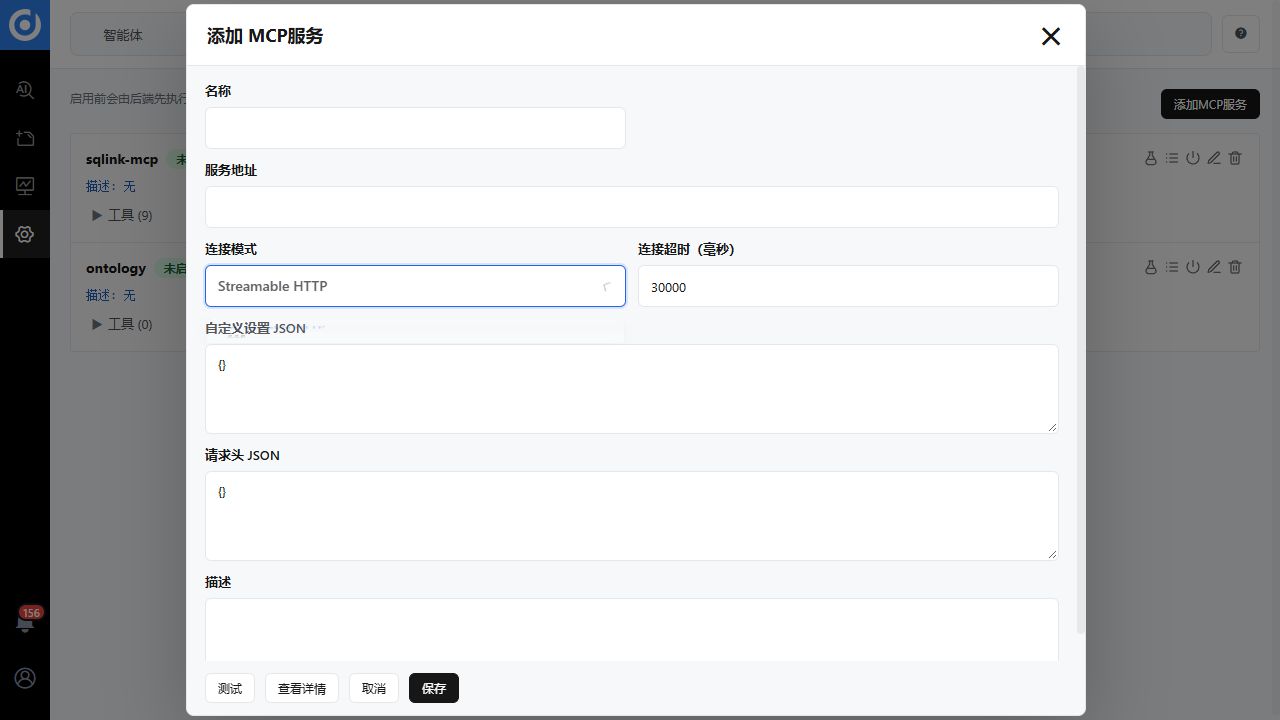Delete ontology with the trash icon

click(1235, 267)
